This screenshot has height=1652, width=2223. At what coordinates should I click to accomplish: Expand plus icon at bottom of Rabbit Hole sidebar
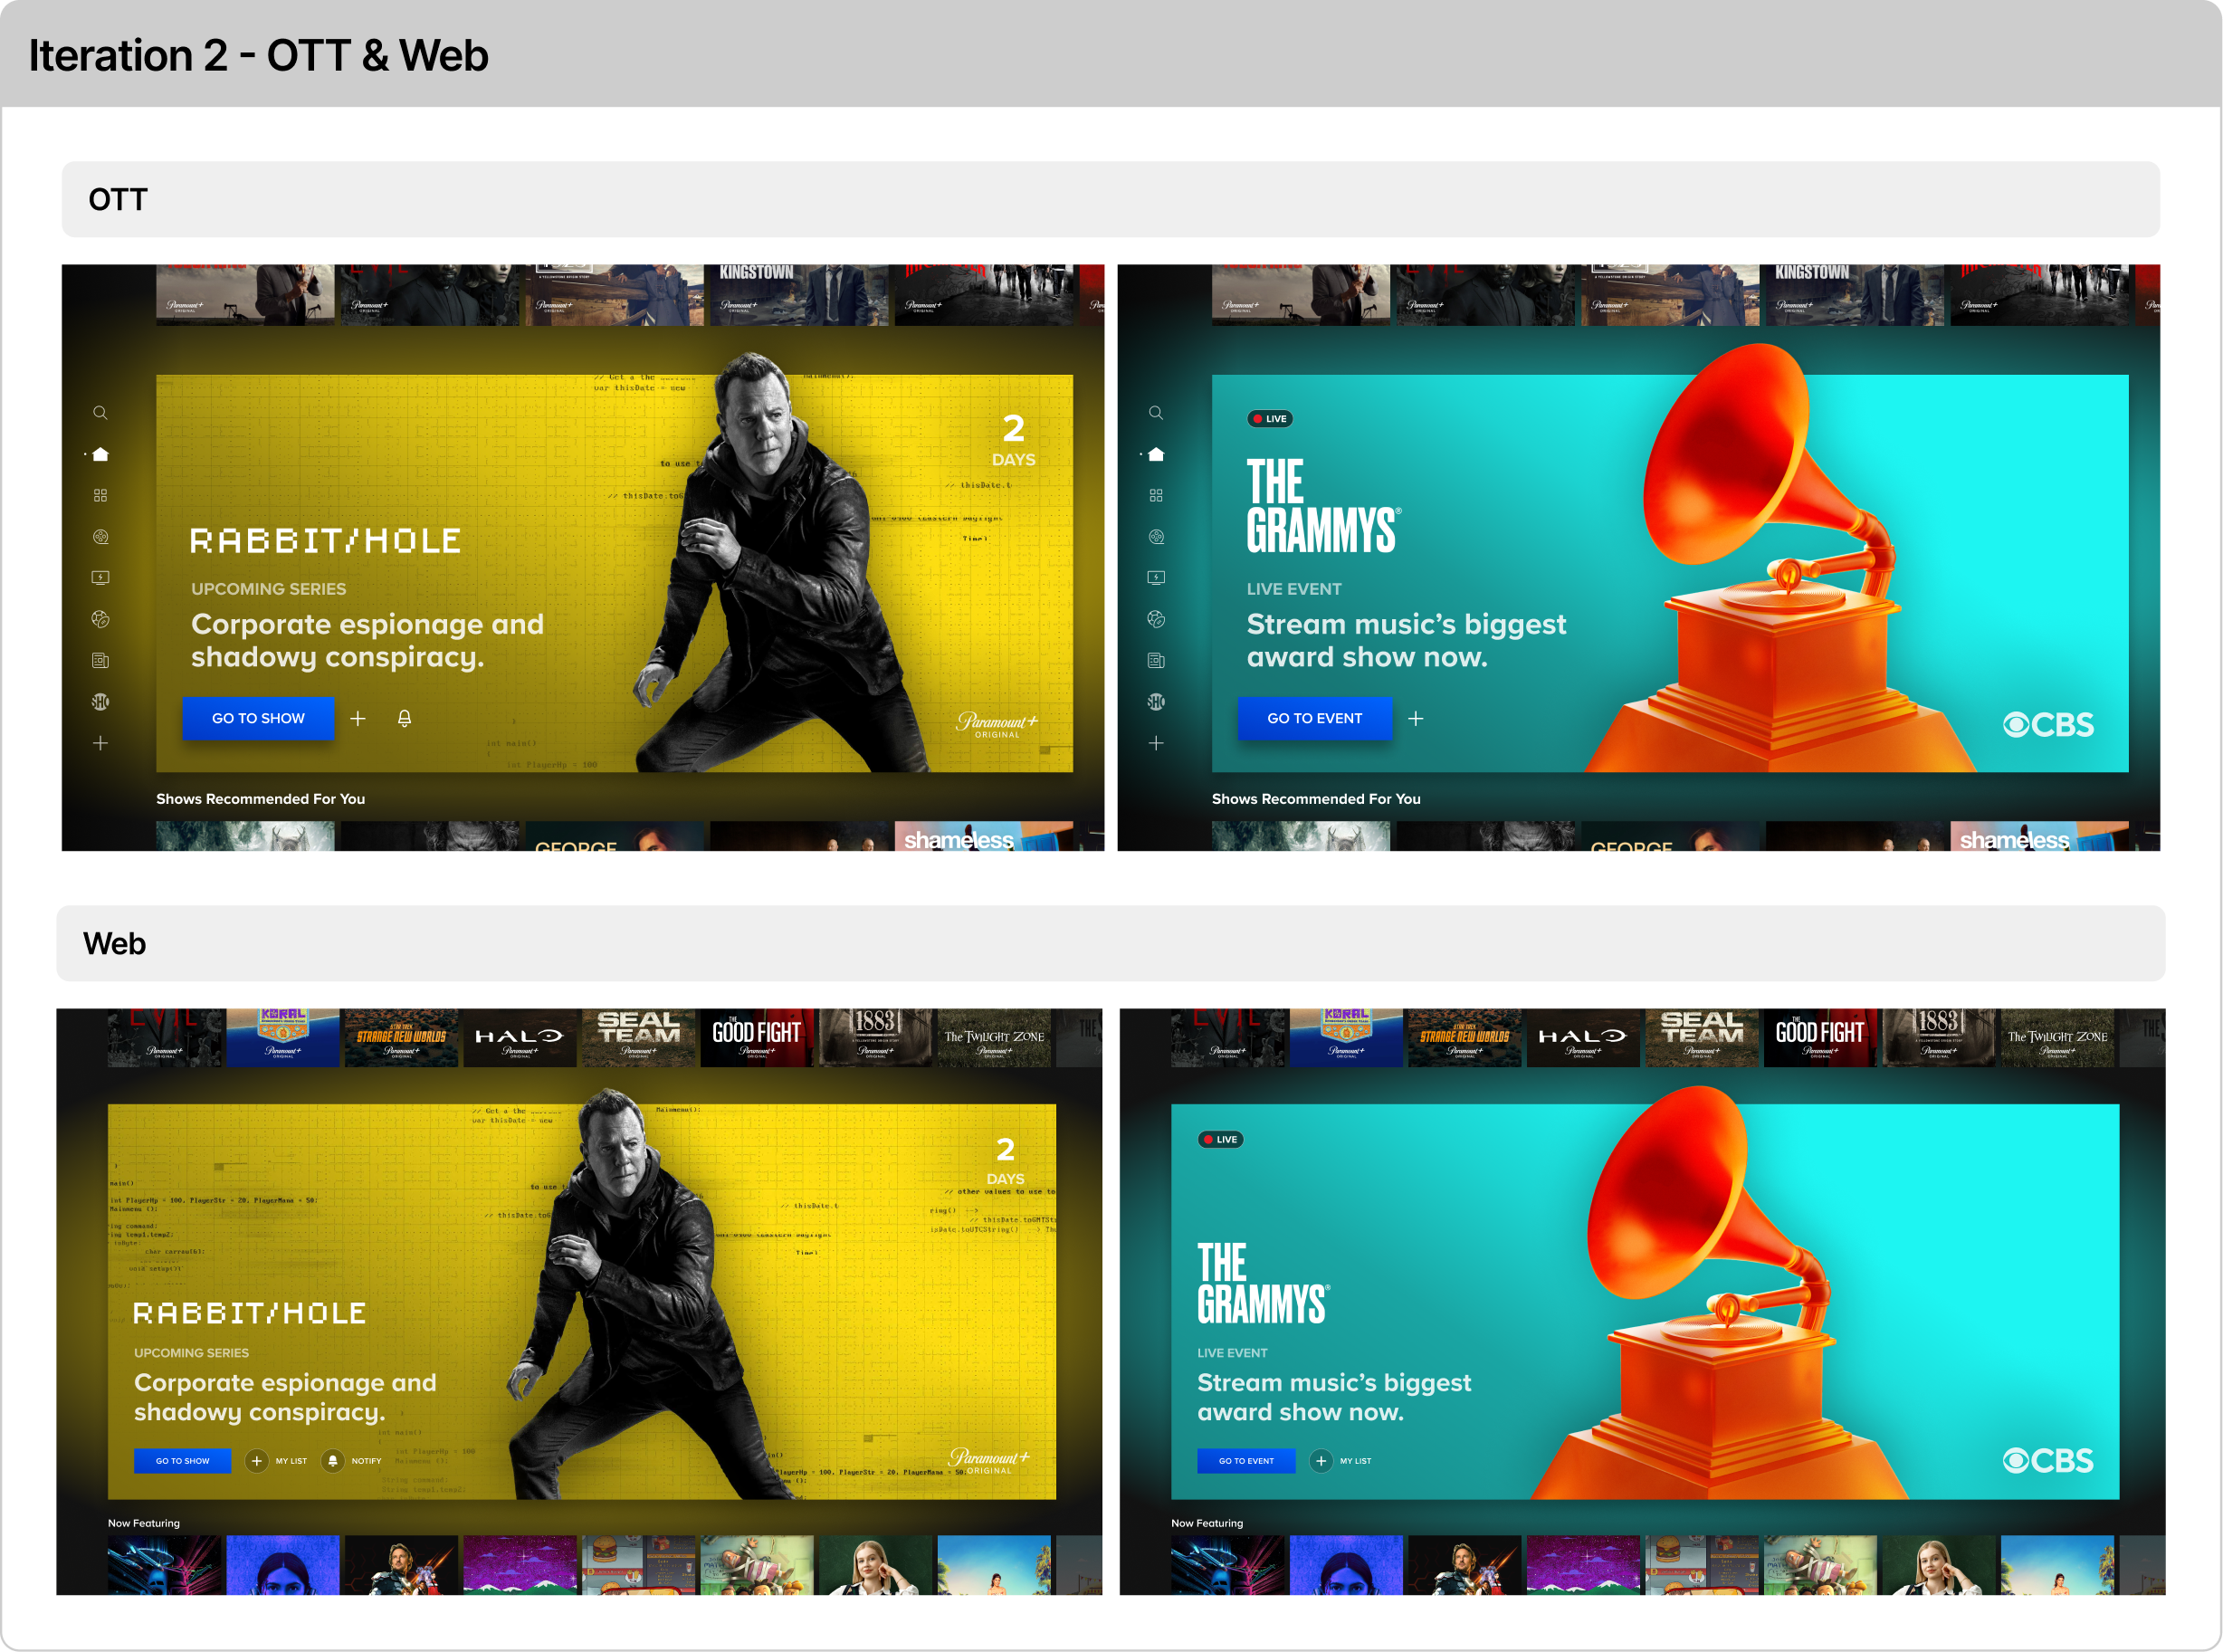tap(100, 743)
